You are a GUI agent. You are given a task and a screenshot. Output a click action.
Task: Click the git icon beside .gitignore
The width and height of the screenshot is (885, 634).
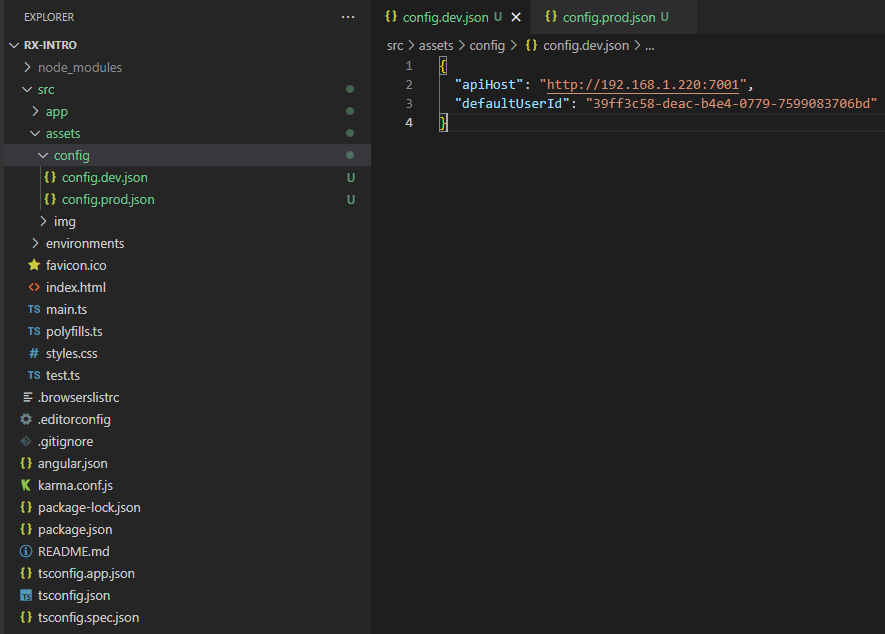pos(26,441)
